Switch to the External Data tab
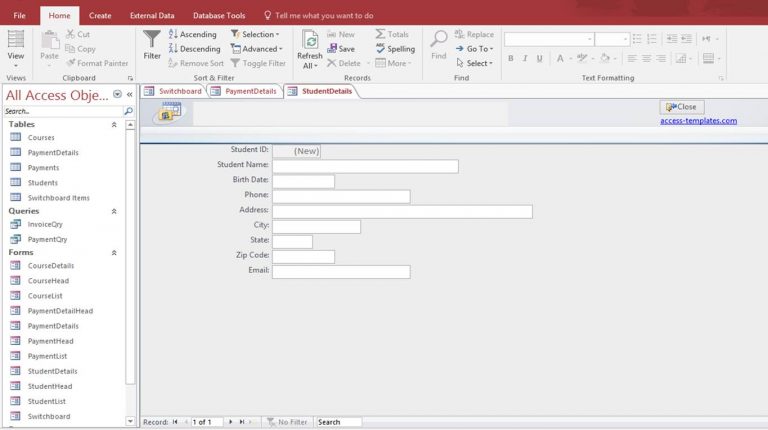Screen dimensions: 768x430 [152, 16]
